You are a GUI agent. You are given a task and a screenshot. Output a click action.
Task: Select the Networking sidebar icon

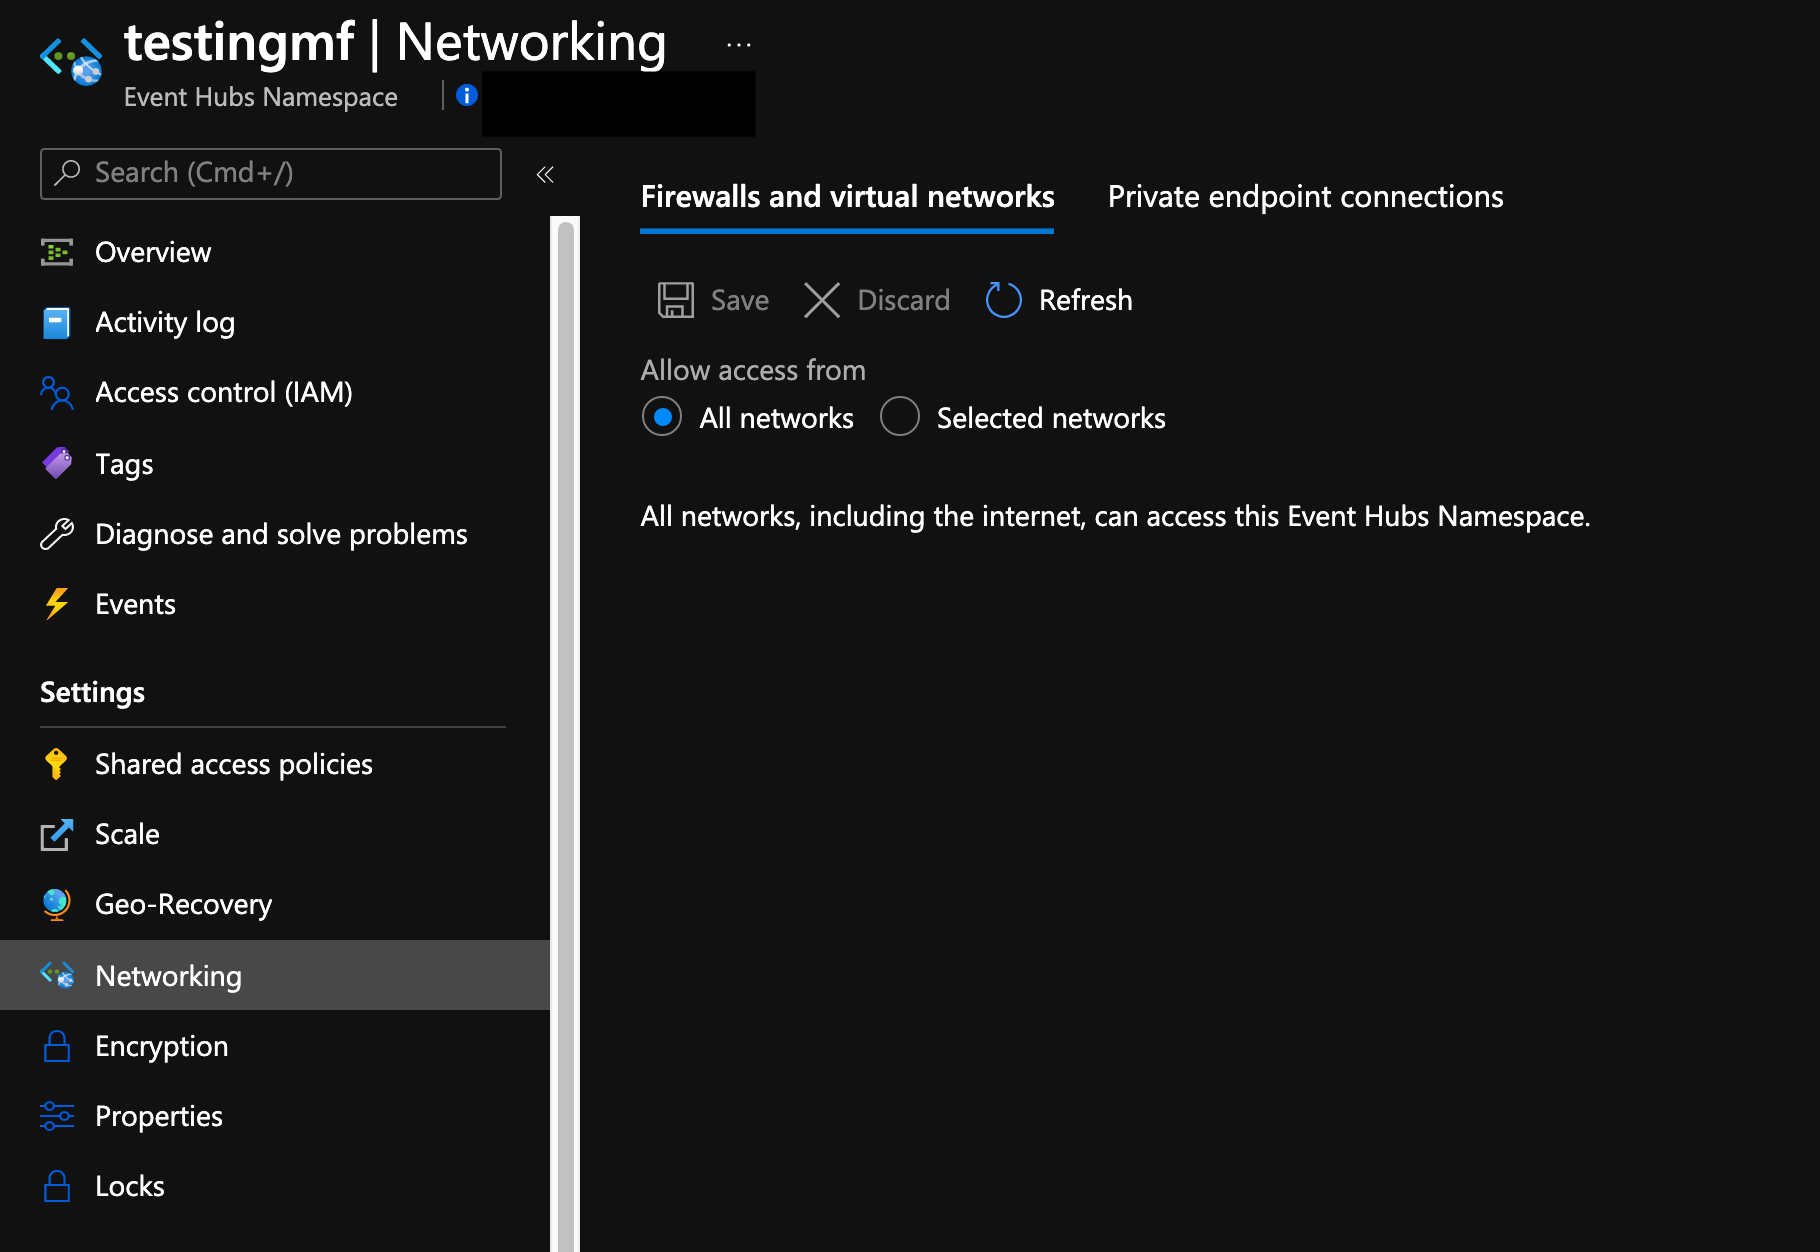57,975
